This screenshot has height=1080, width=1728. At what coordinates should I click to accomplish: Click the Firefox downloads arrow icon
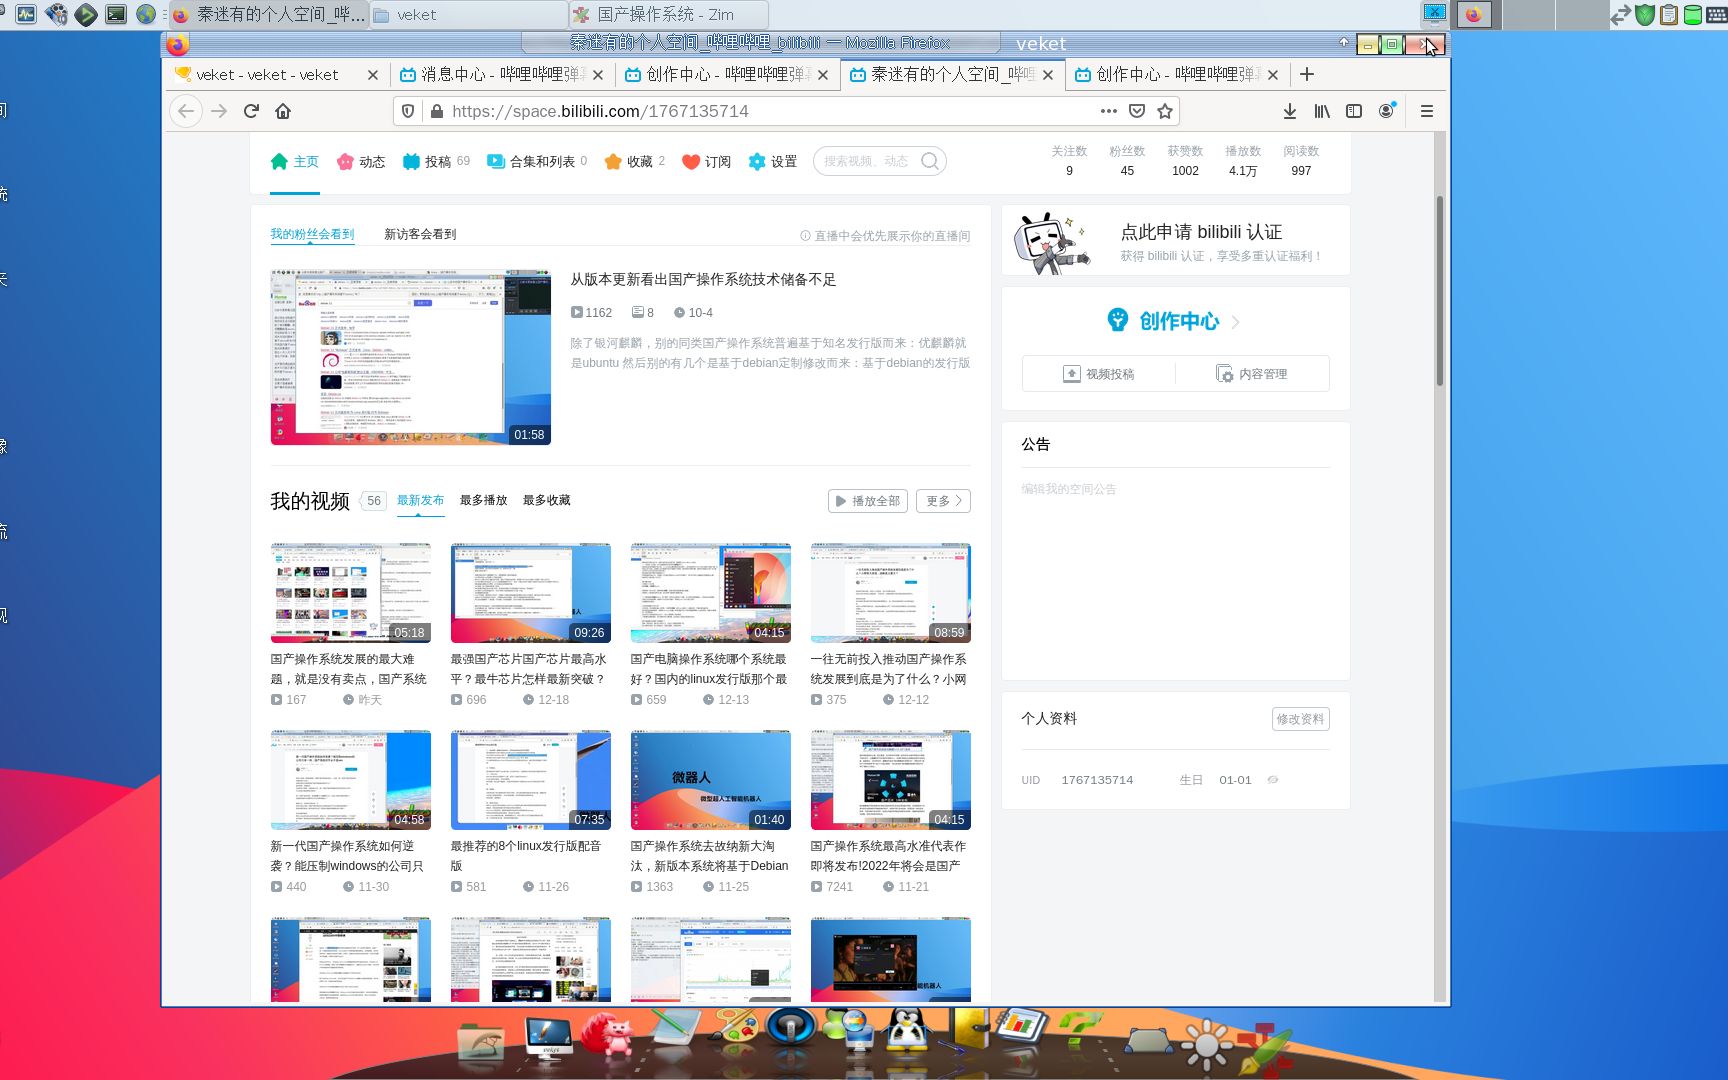click(x=1289, y=111)
